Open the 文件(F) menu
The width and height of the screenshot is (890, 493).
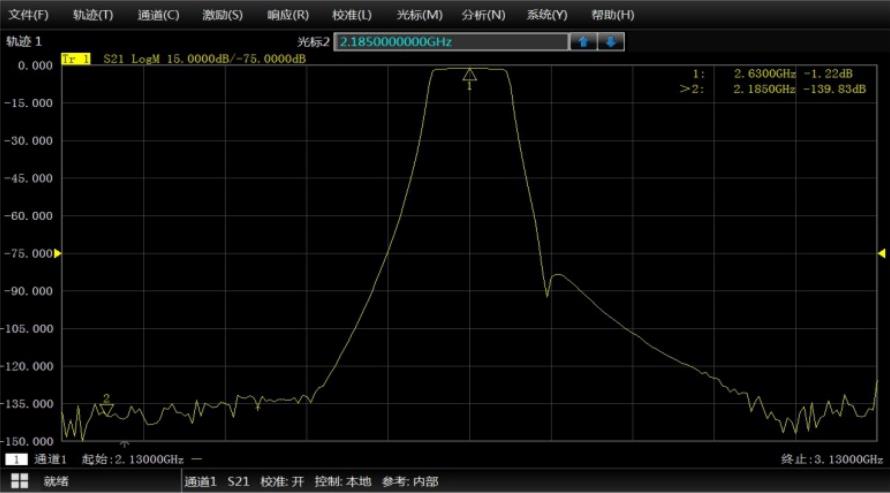tap(28, 15)
